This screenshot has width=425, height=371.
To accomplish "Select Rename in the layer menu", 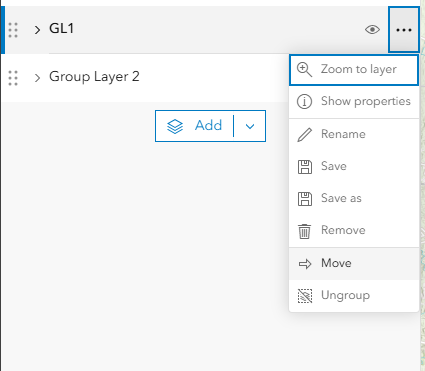I will click(x=354, y=134).
